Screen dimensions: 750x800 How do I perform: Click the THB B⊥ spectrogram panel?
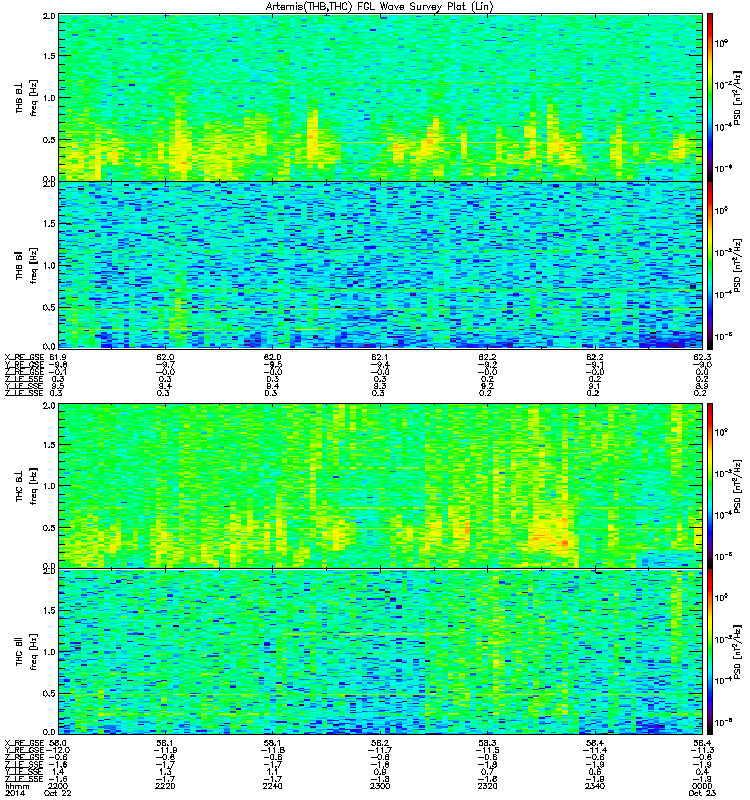[x=380, y=97]
